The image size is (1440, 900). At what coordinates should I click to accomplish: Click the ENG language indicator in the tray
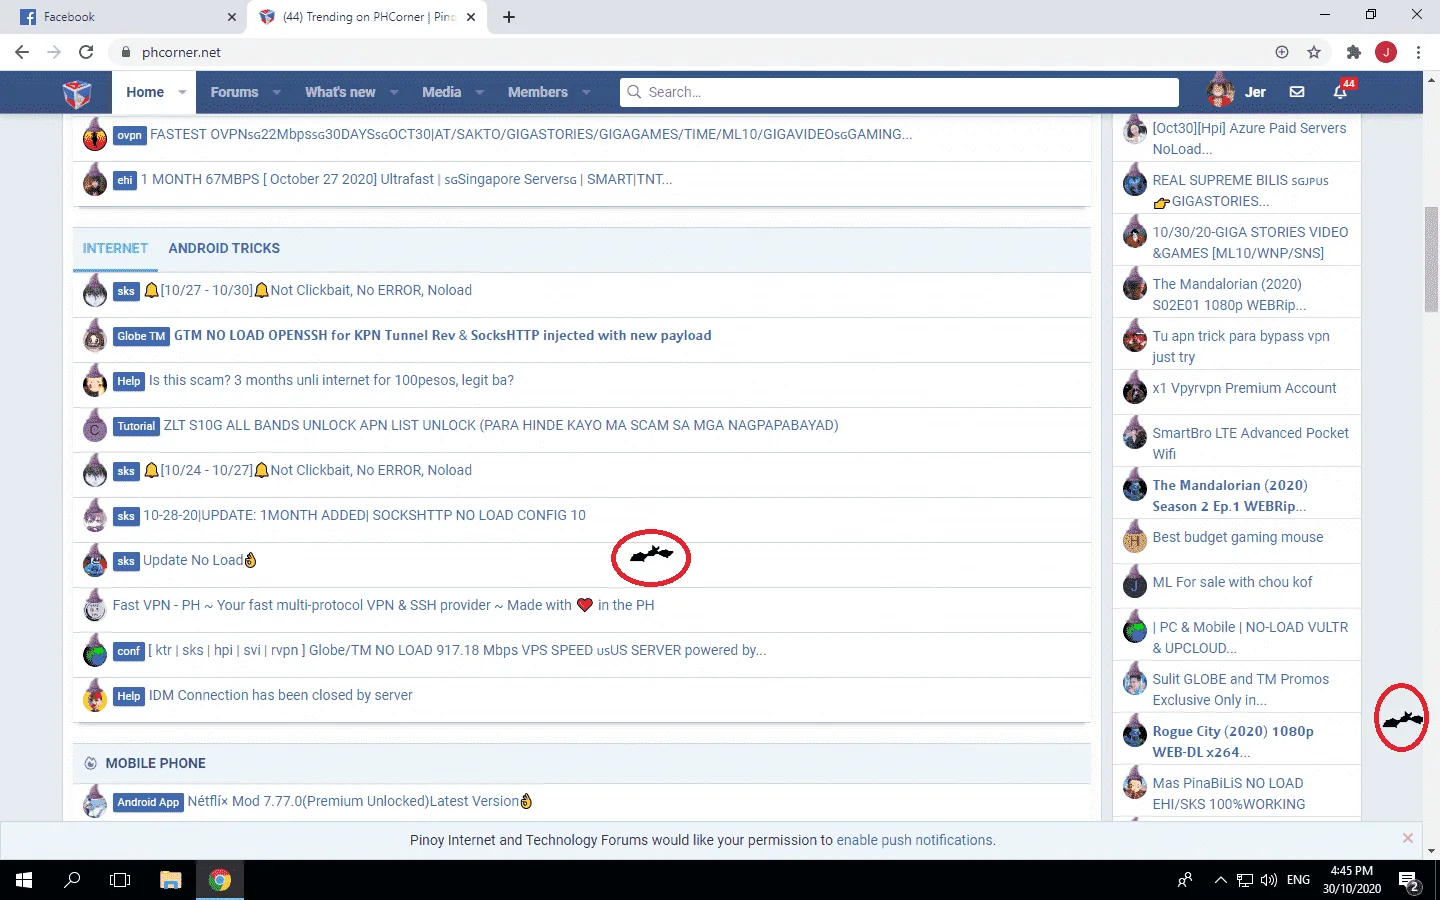pos(1298,880)
